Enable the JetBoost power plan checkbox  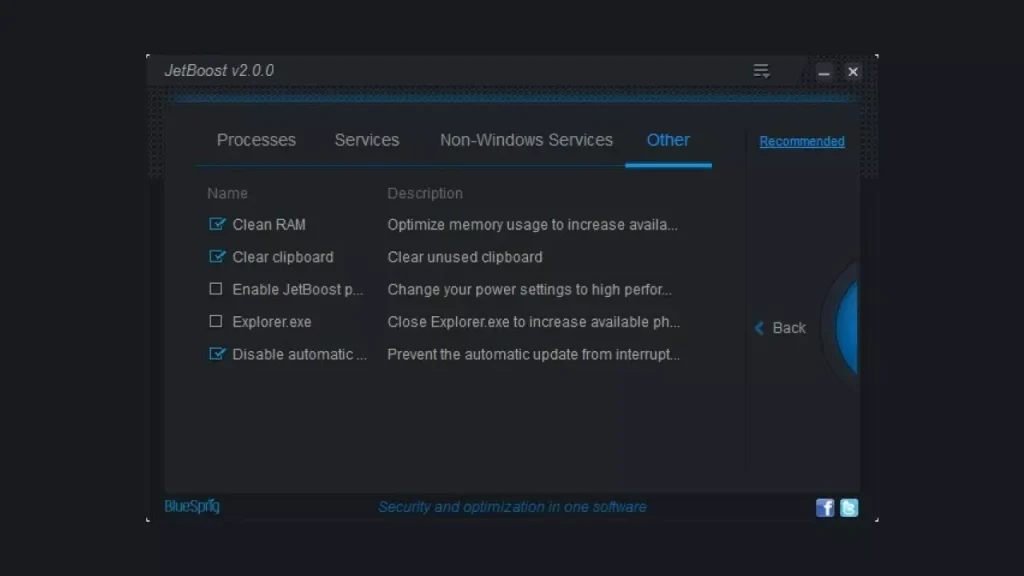pyautogui.click(x=216, y=289)
